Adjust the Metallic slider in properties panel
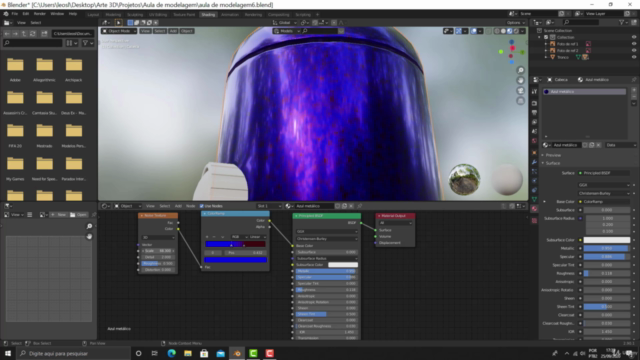640x360 pixels. pyautogui.click(x=607, y=248)
